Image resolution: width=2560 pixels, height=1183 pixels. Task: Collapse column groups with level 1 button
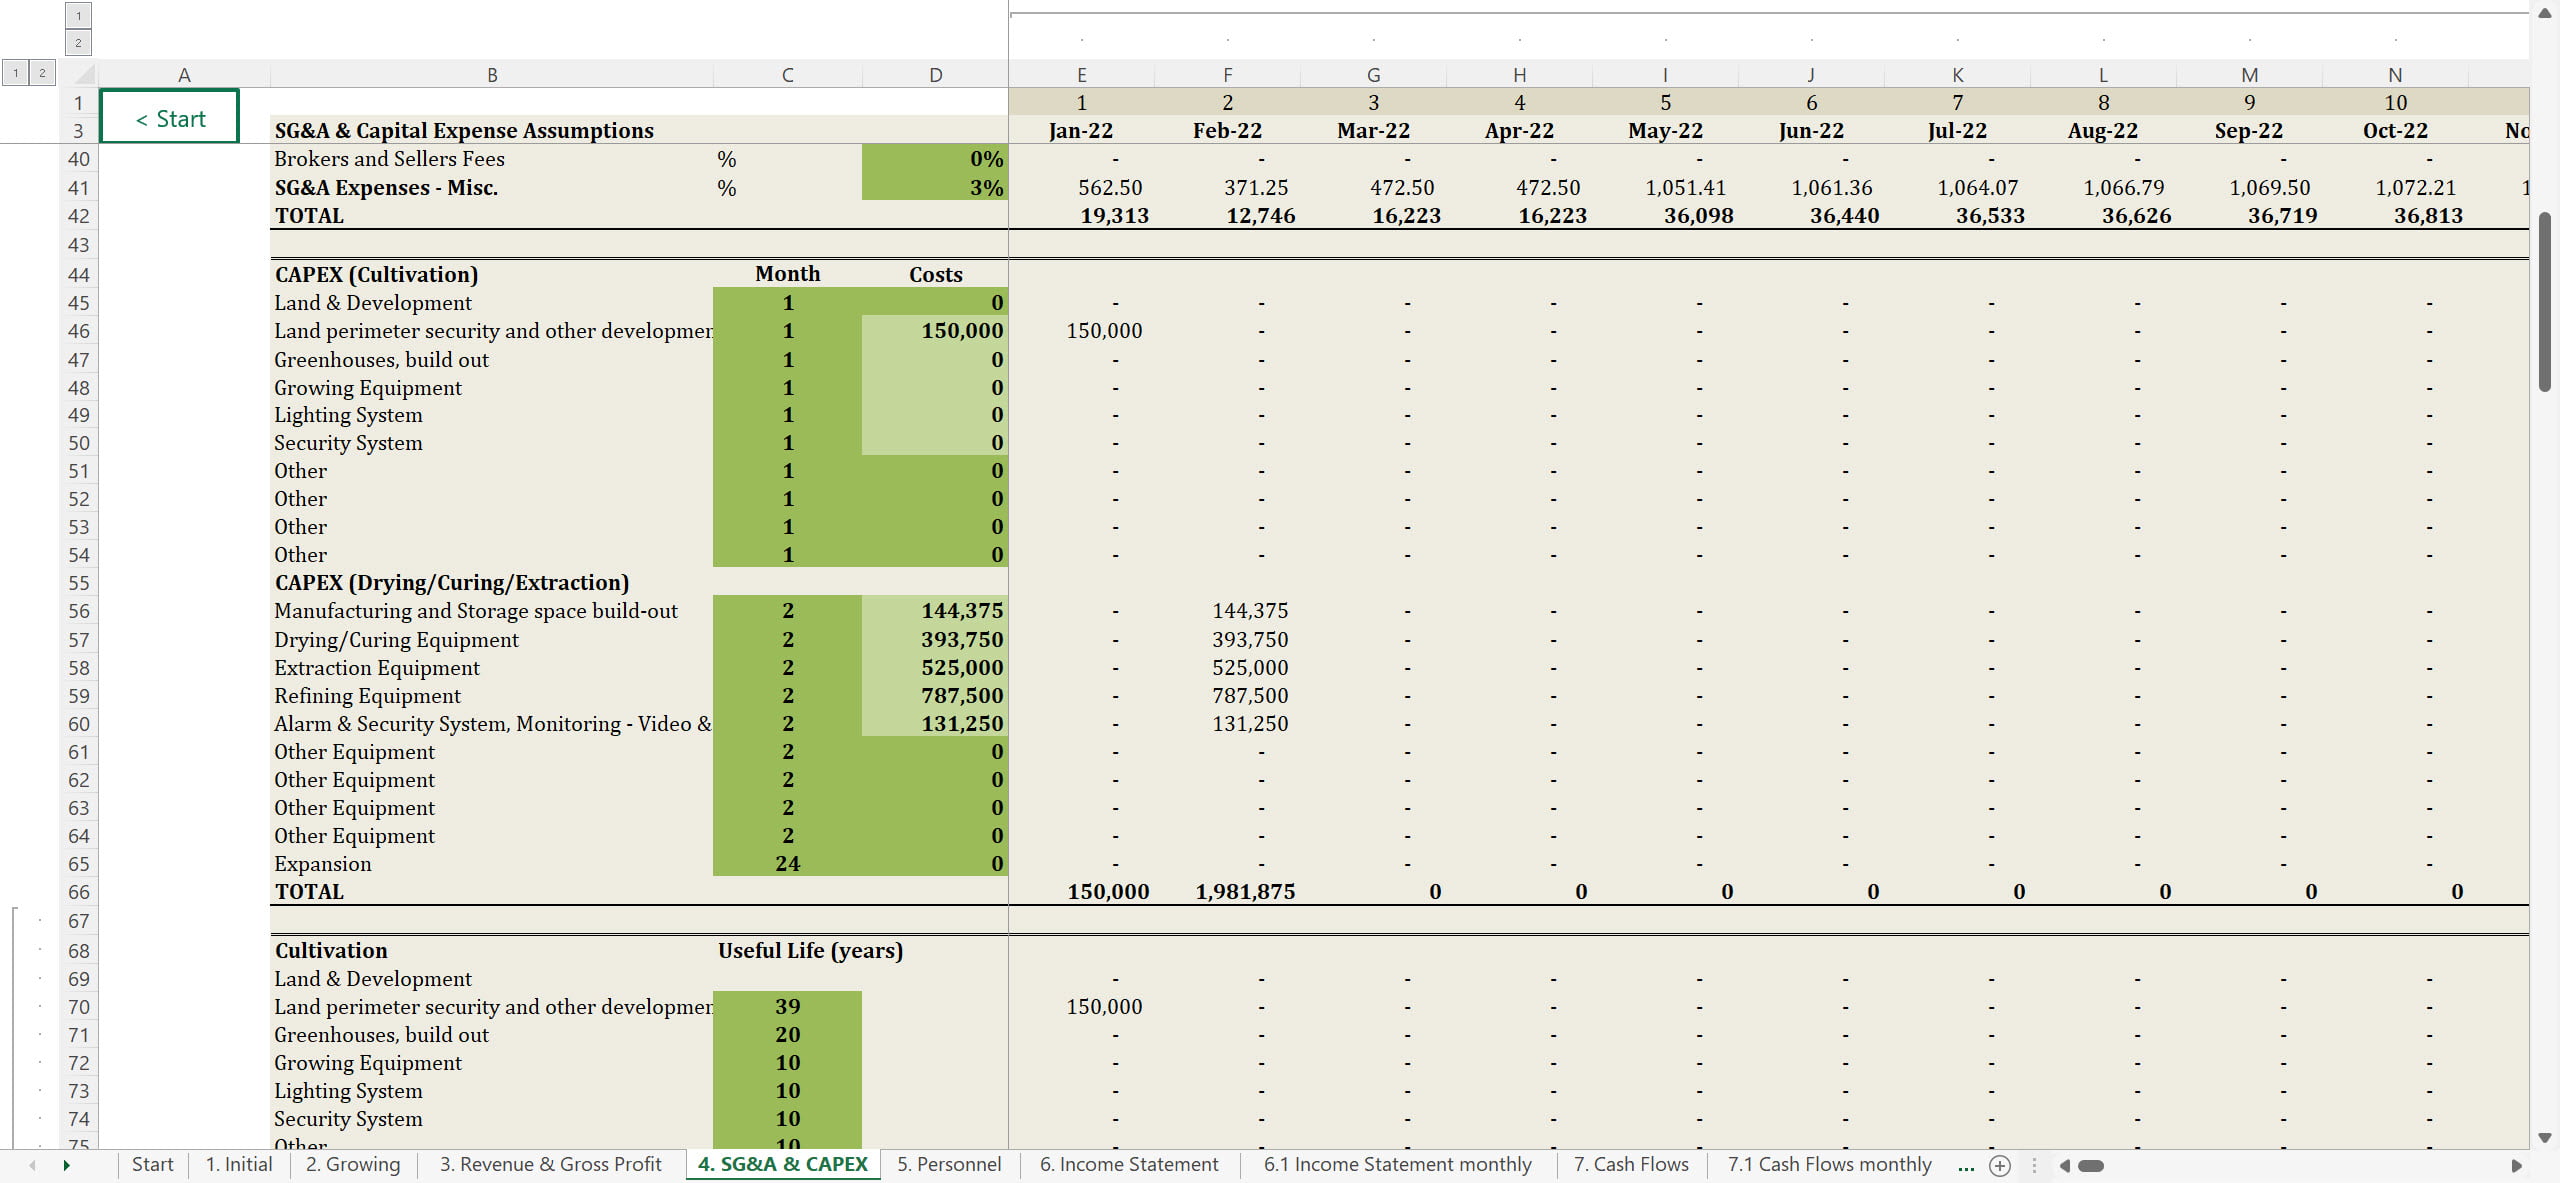pos(78,16)
